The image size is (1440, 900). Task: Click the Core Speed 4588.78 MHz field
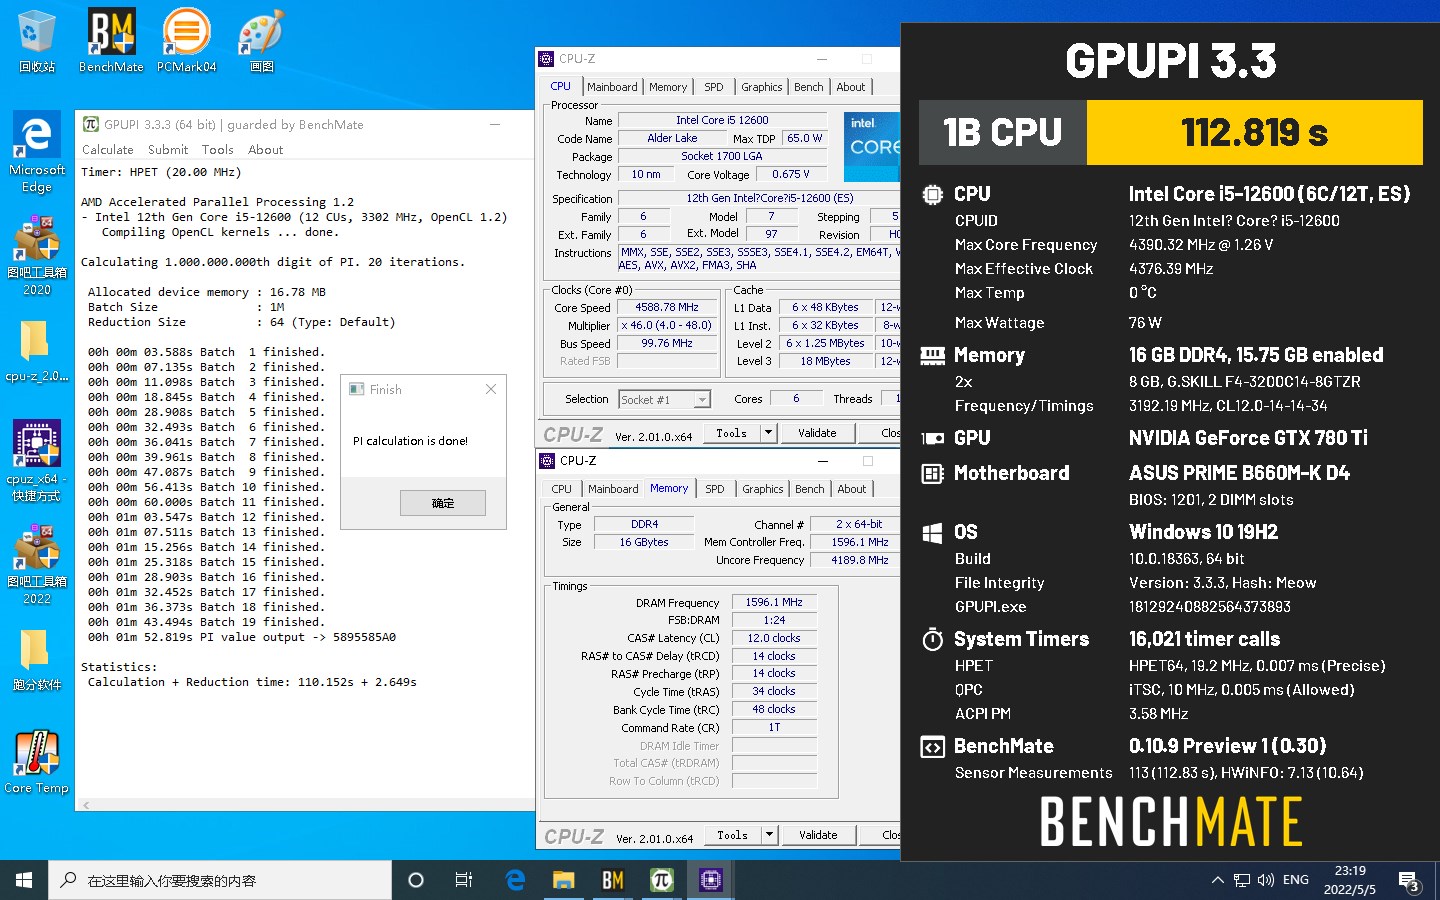pos(668,307)
